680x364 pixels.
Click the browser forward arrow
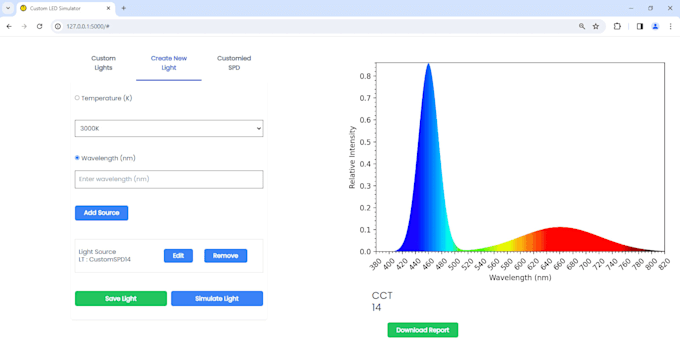pos(24,26)
